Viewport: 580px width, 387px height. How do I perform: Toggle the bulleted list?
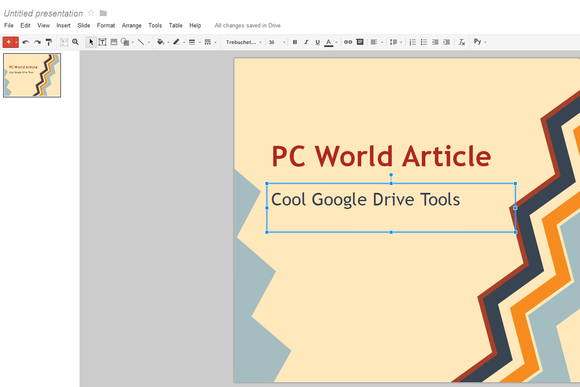click(424, 42)
